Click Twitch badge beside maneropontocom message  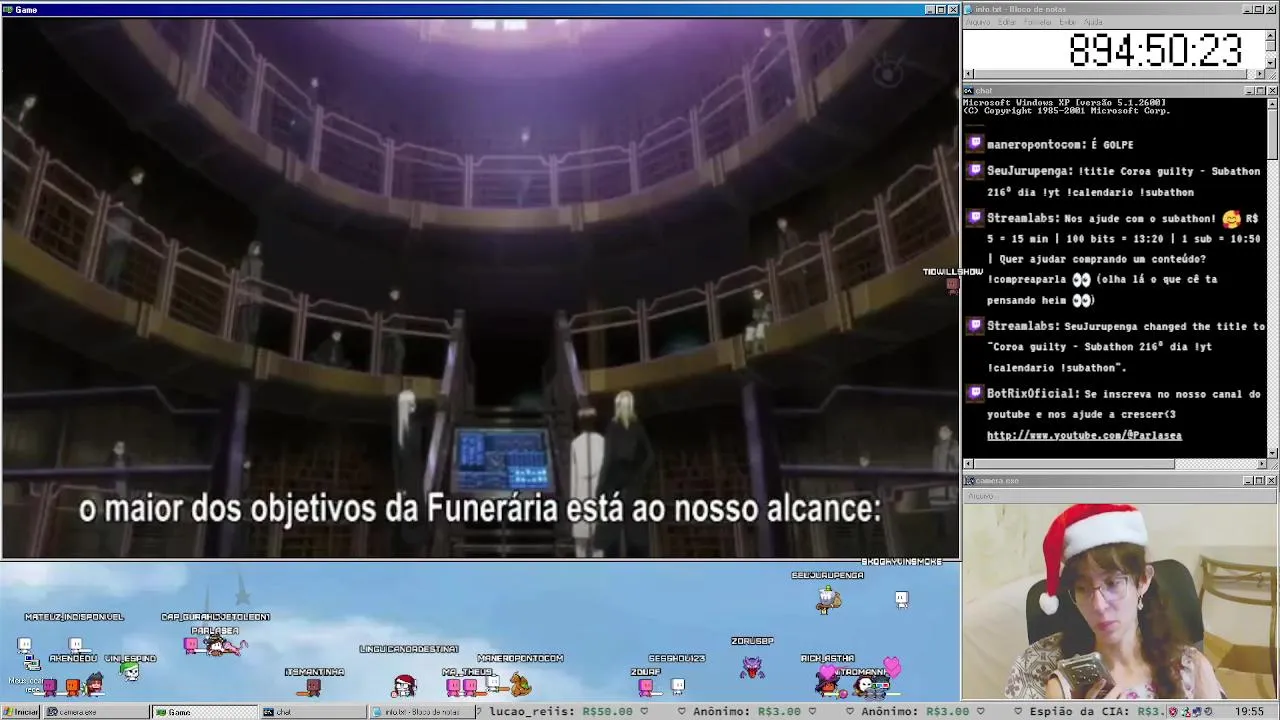(976, 144)
